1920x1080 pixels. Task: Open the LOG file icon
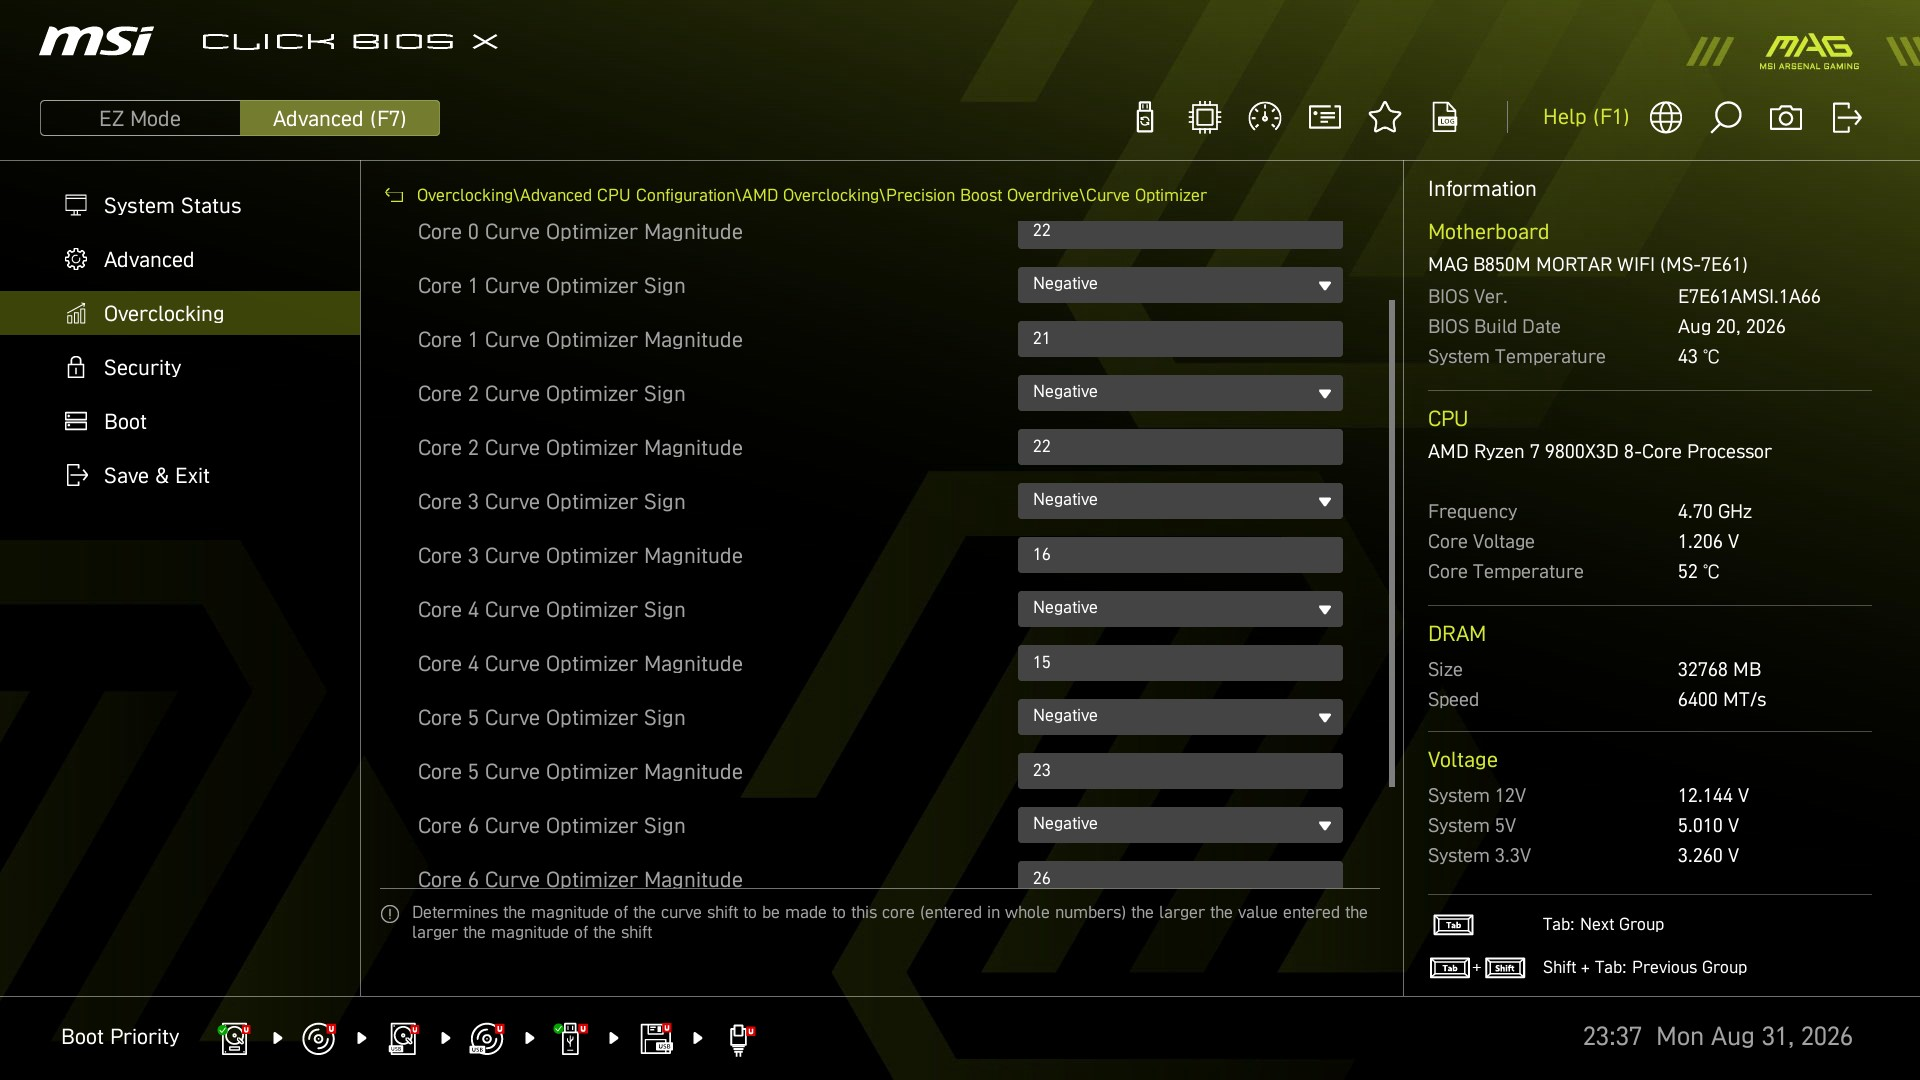pos(1445,118)
